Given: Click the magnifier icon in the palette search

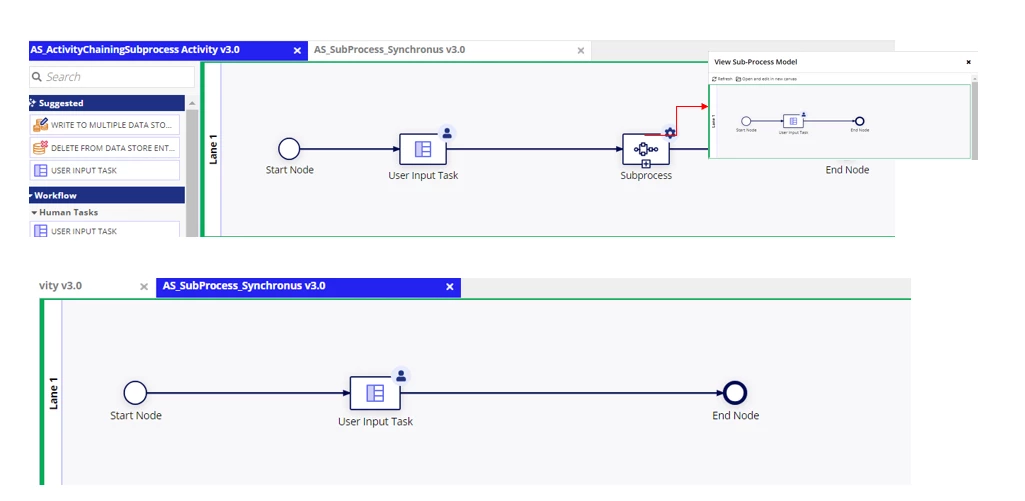Looking at the screenshot, I should pyautogui.click(x=37, y=77).
